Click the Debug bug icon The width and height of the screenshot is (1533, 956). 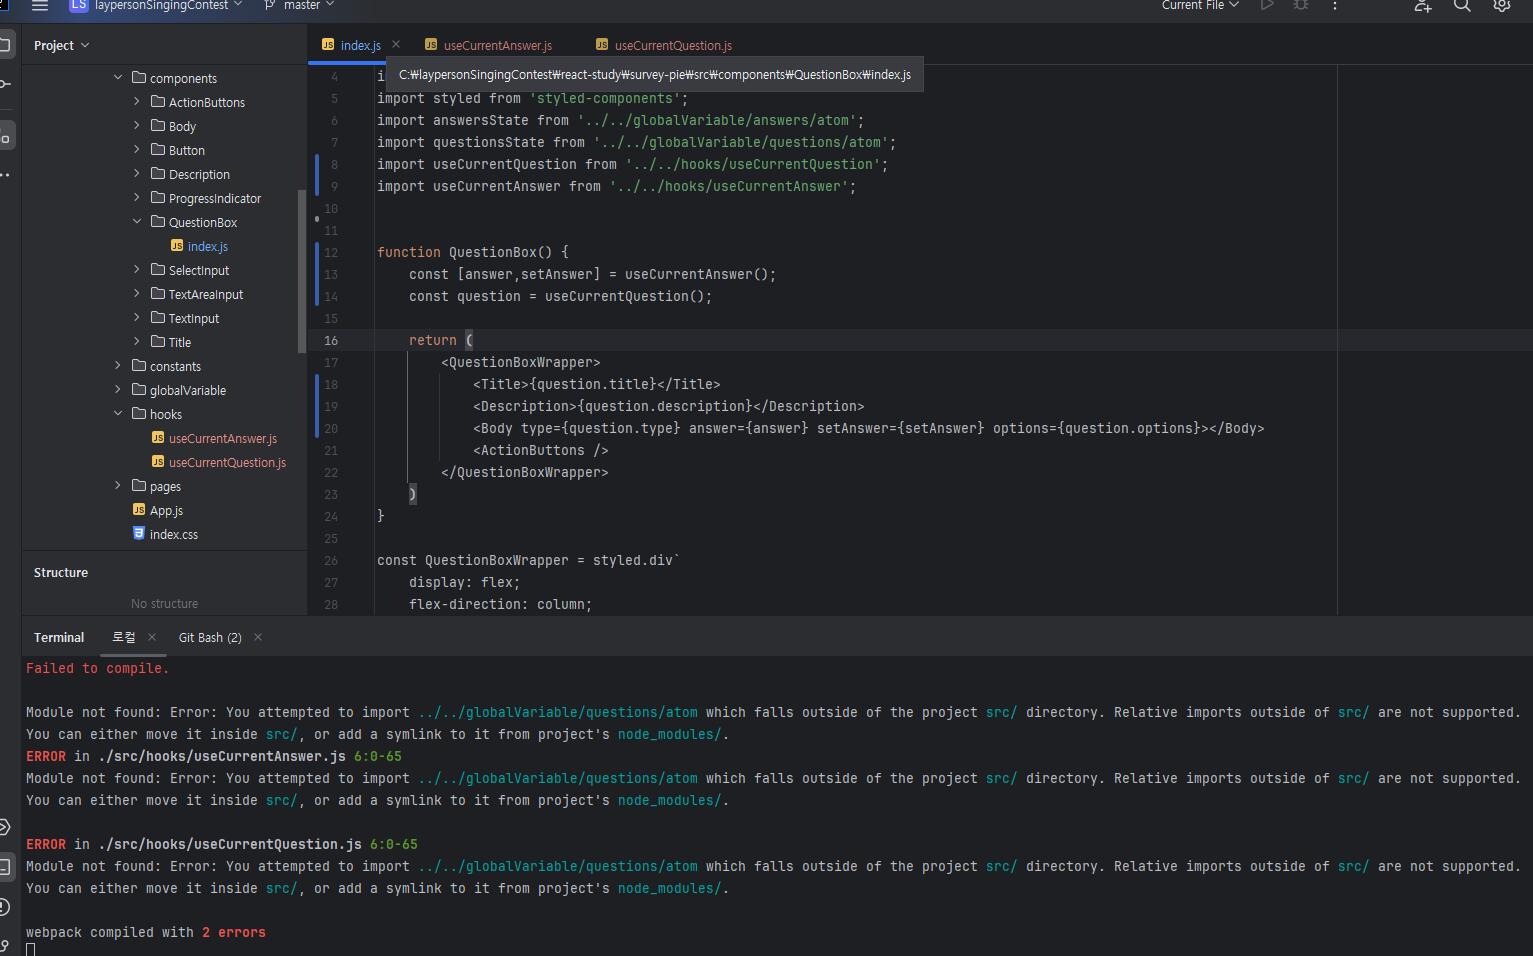[x=1301, y=6]
